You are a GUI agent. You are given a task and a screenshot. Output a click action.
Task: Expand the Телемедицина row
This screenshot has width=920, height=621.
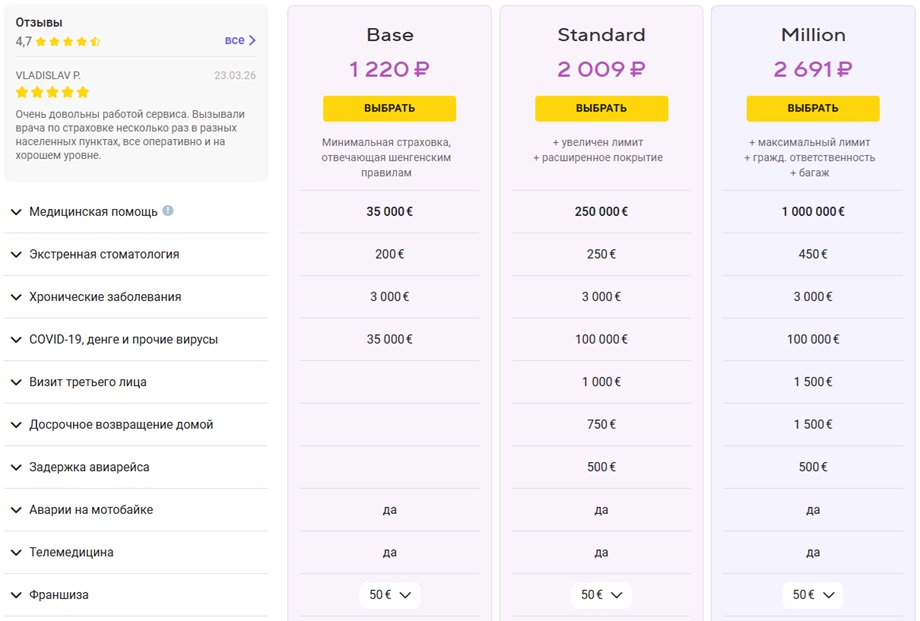coord(136,552)
